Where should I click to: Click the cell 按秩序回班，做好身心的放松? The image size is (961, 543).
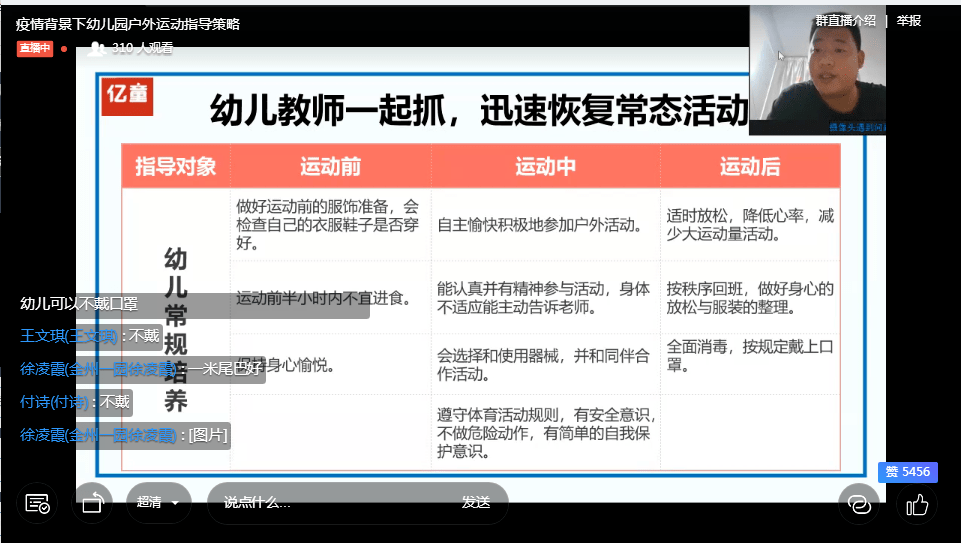tap(750, 298)
